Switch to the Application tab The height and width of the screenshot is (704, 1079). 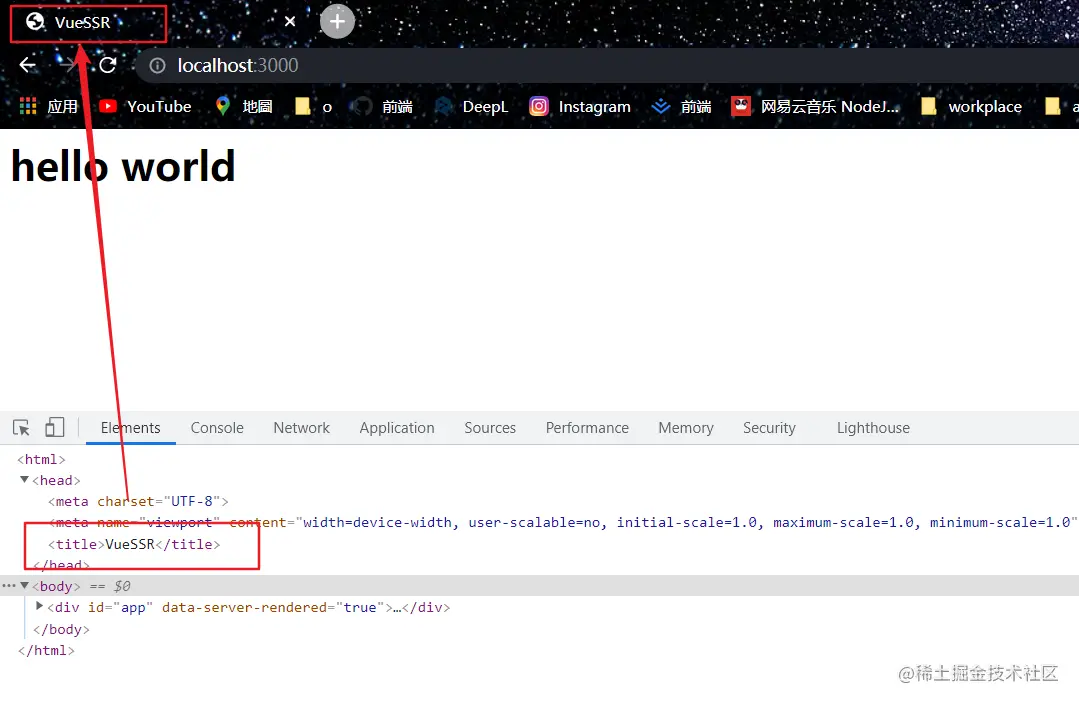397,427
